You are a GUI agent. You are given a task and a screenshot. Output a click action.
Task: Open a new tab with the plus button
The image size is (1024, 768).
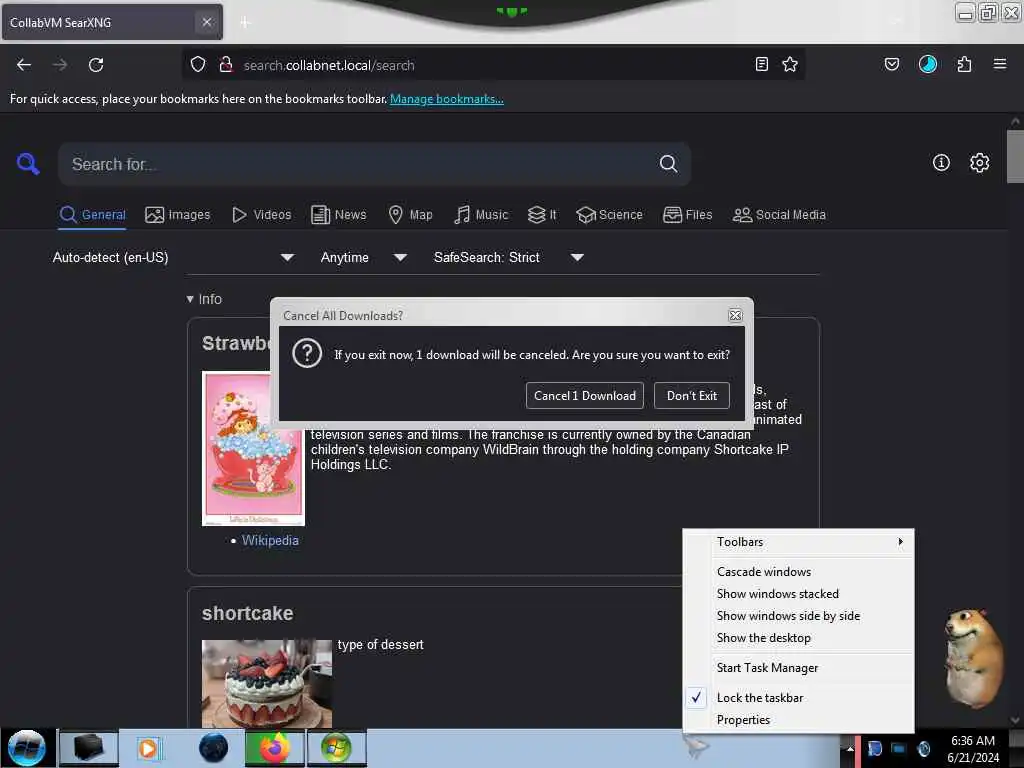[245, 22]
